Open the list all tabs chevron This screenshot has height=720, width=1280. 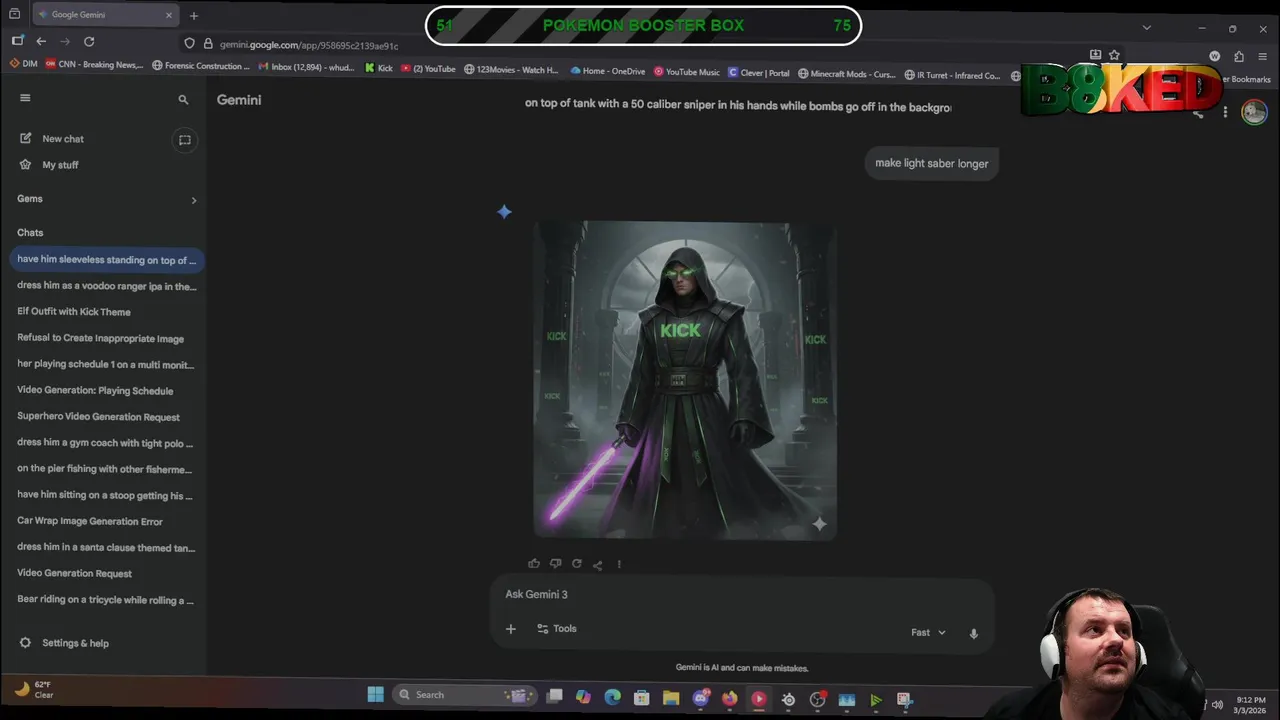[x=1147, y=28]
